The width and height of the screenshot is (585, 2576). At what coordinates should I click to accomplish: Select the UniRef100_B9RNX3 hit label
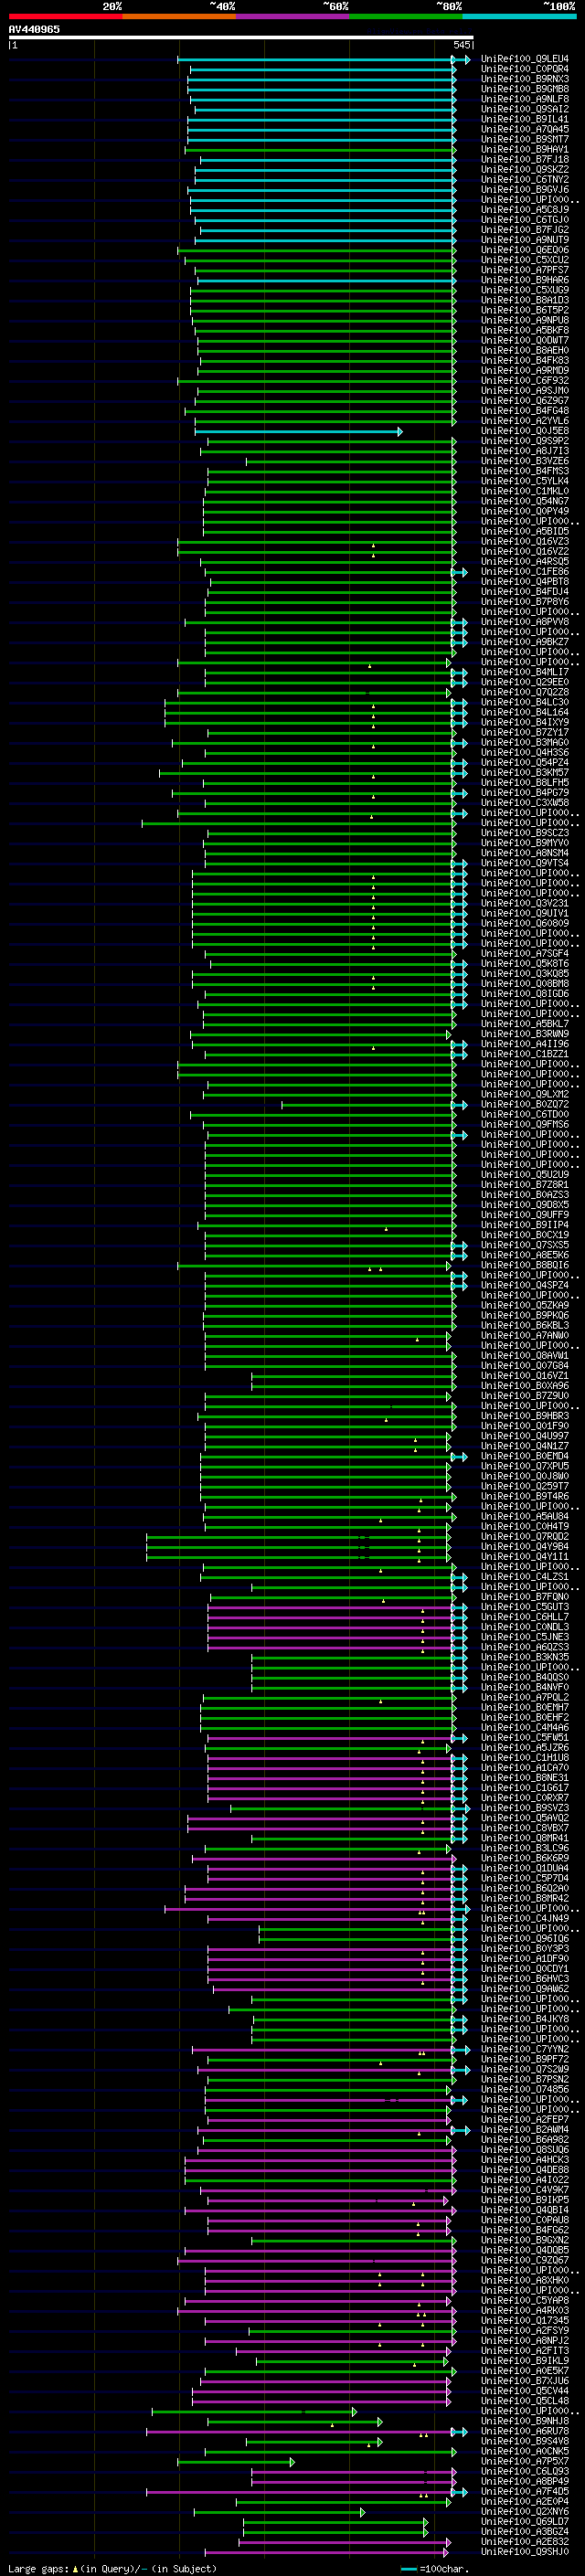click(x=525, y=79)
